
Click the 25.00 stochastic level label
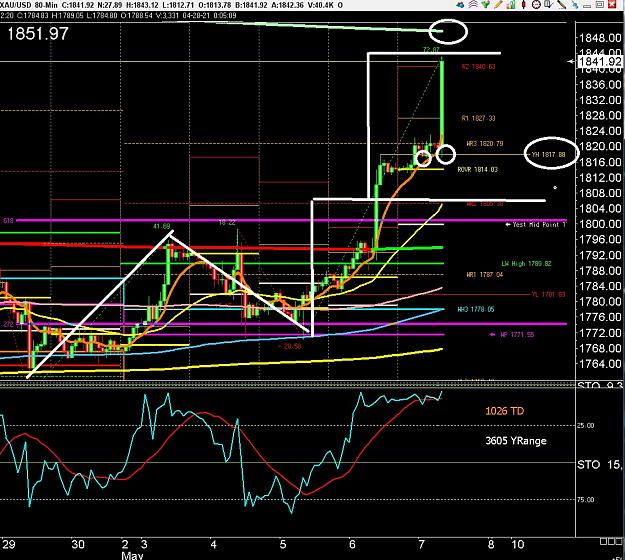click(x=586, y=426)
